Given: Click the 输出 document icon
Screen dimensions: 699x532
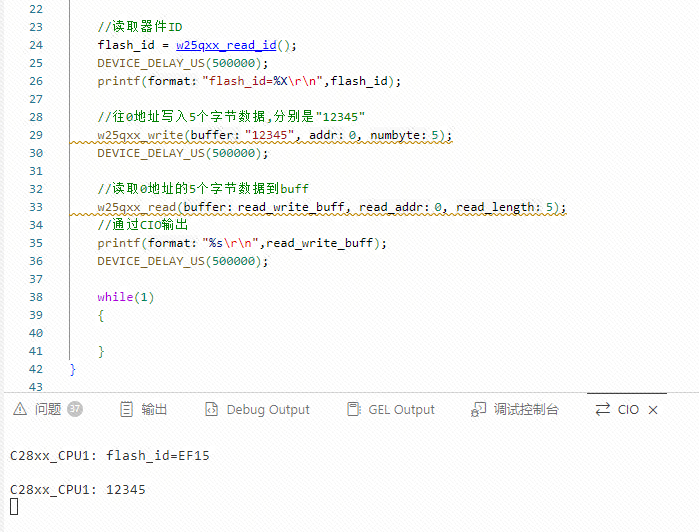Looking at the screenshot, I should (x=127, y=409).
